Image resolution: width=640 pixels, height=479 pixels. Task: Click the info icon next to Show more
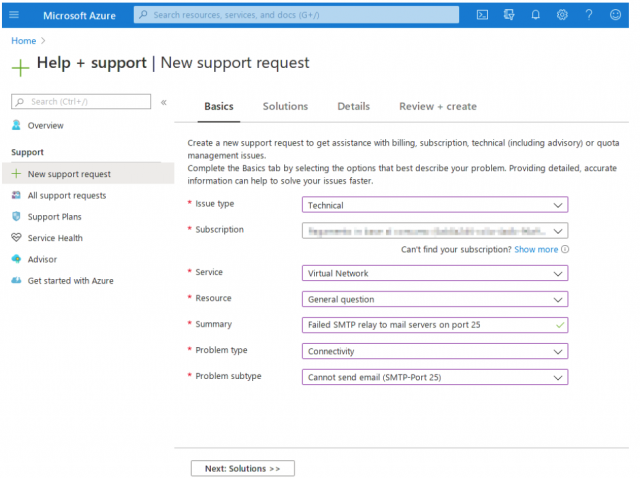(565, 249)
